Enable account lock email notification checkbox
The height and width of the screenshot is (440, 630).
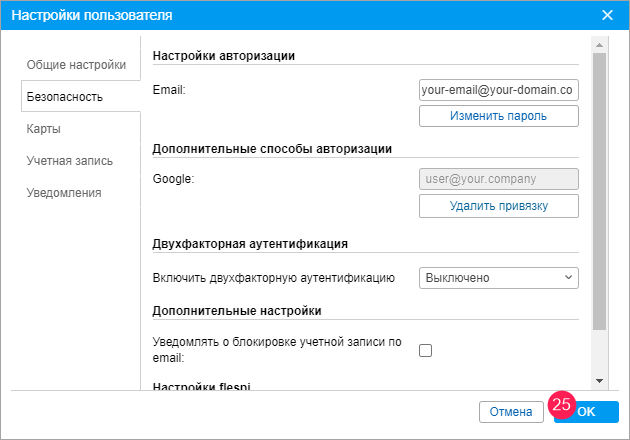(x=425, y=350)
